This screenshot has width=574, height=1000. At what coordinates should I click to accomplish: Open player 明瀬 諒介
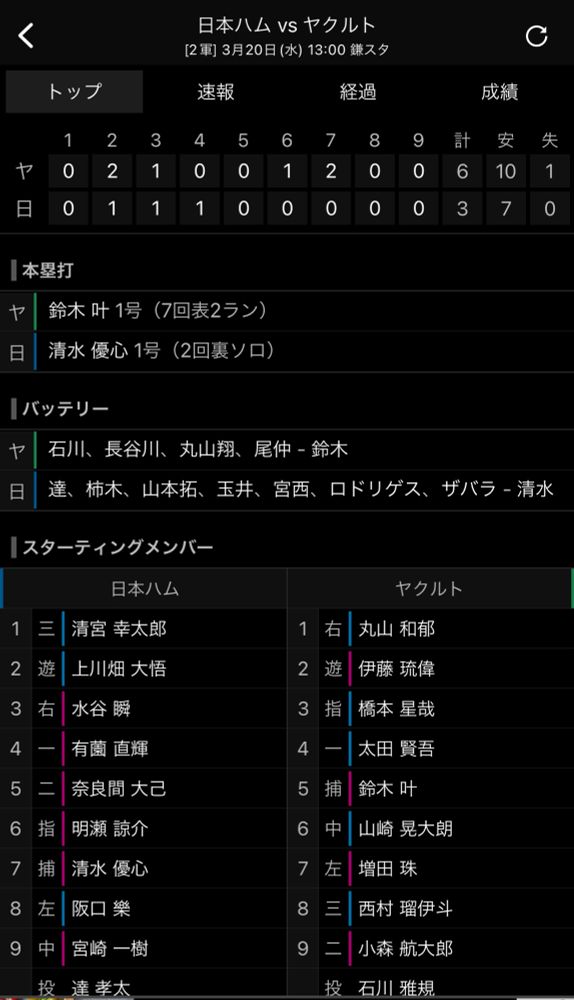tap(144, 828)
